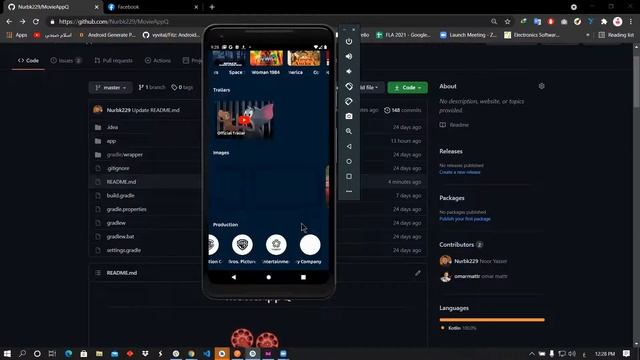640x360 pixels.
Task: Open the 1 branch link
Action: point(152,87)
